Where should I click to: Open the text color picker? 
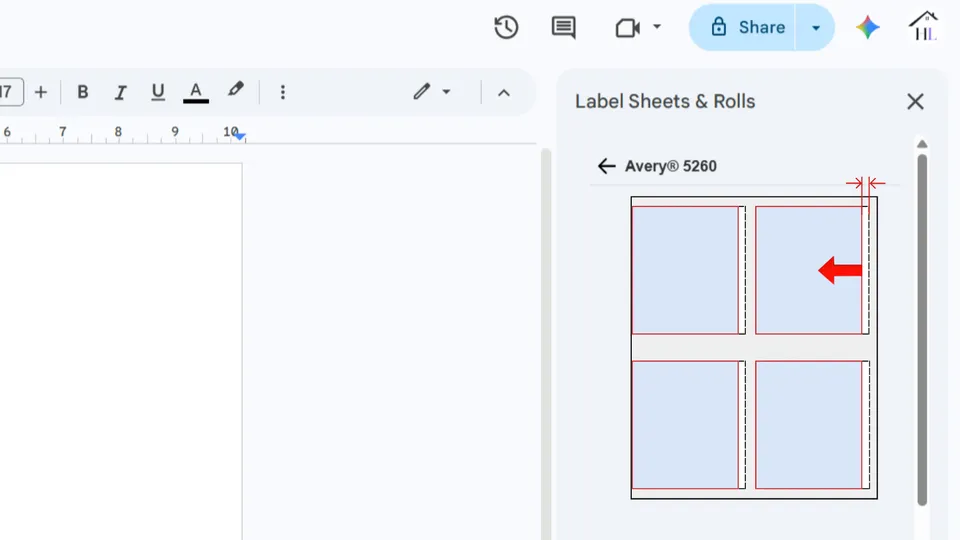coord(196,92)
